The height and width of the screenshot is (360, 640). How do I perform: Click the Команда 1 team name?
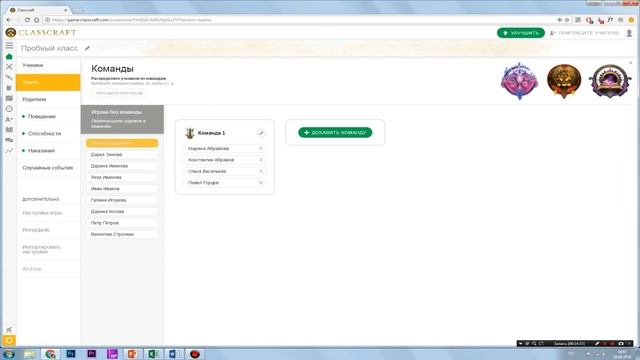pyautogui.click(x=211, y=133)
